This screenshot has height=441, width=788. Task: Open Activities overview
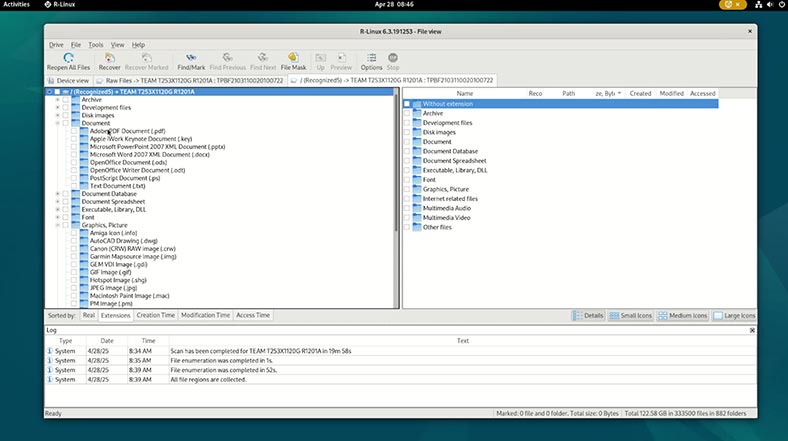coord(17,5)
